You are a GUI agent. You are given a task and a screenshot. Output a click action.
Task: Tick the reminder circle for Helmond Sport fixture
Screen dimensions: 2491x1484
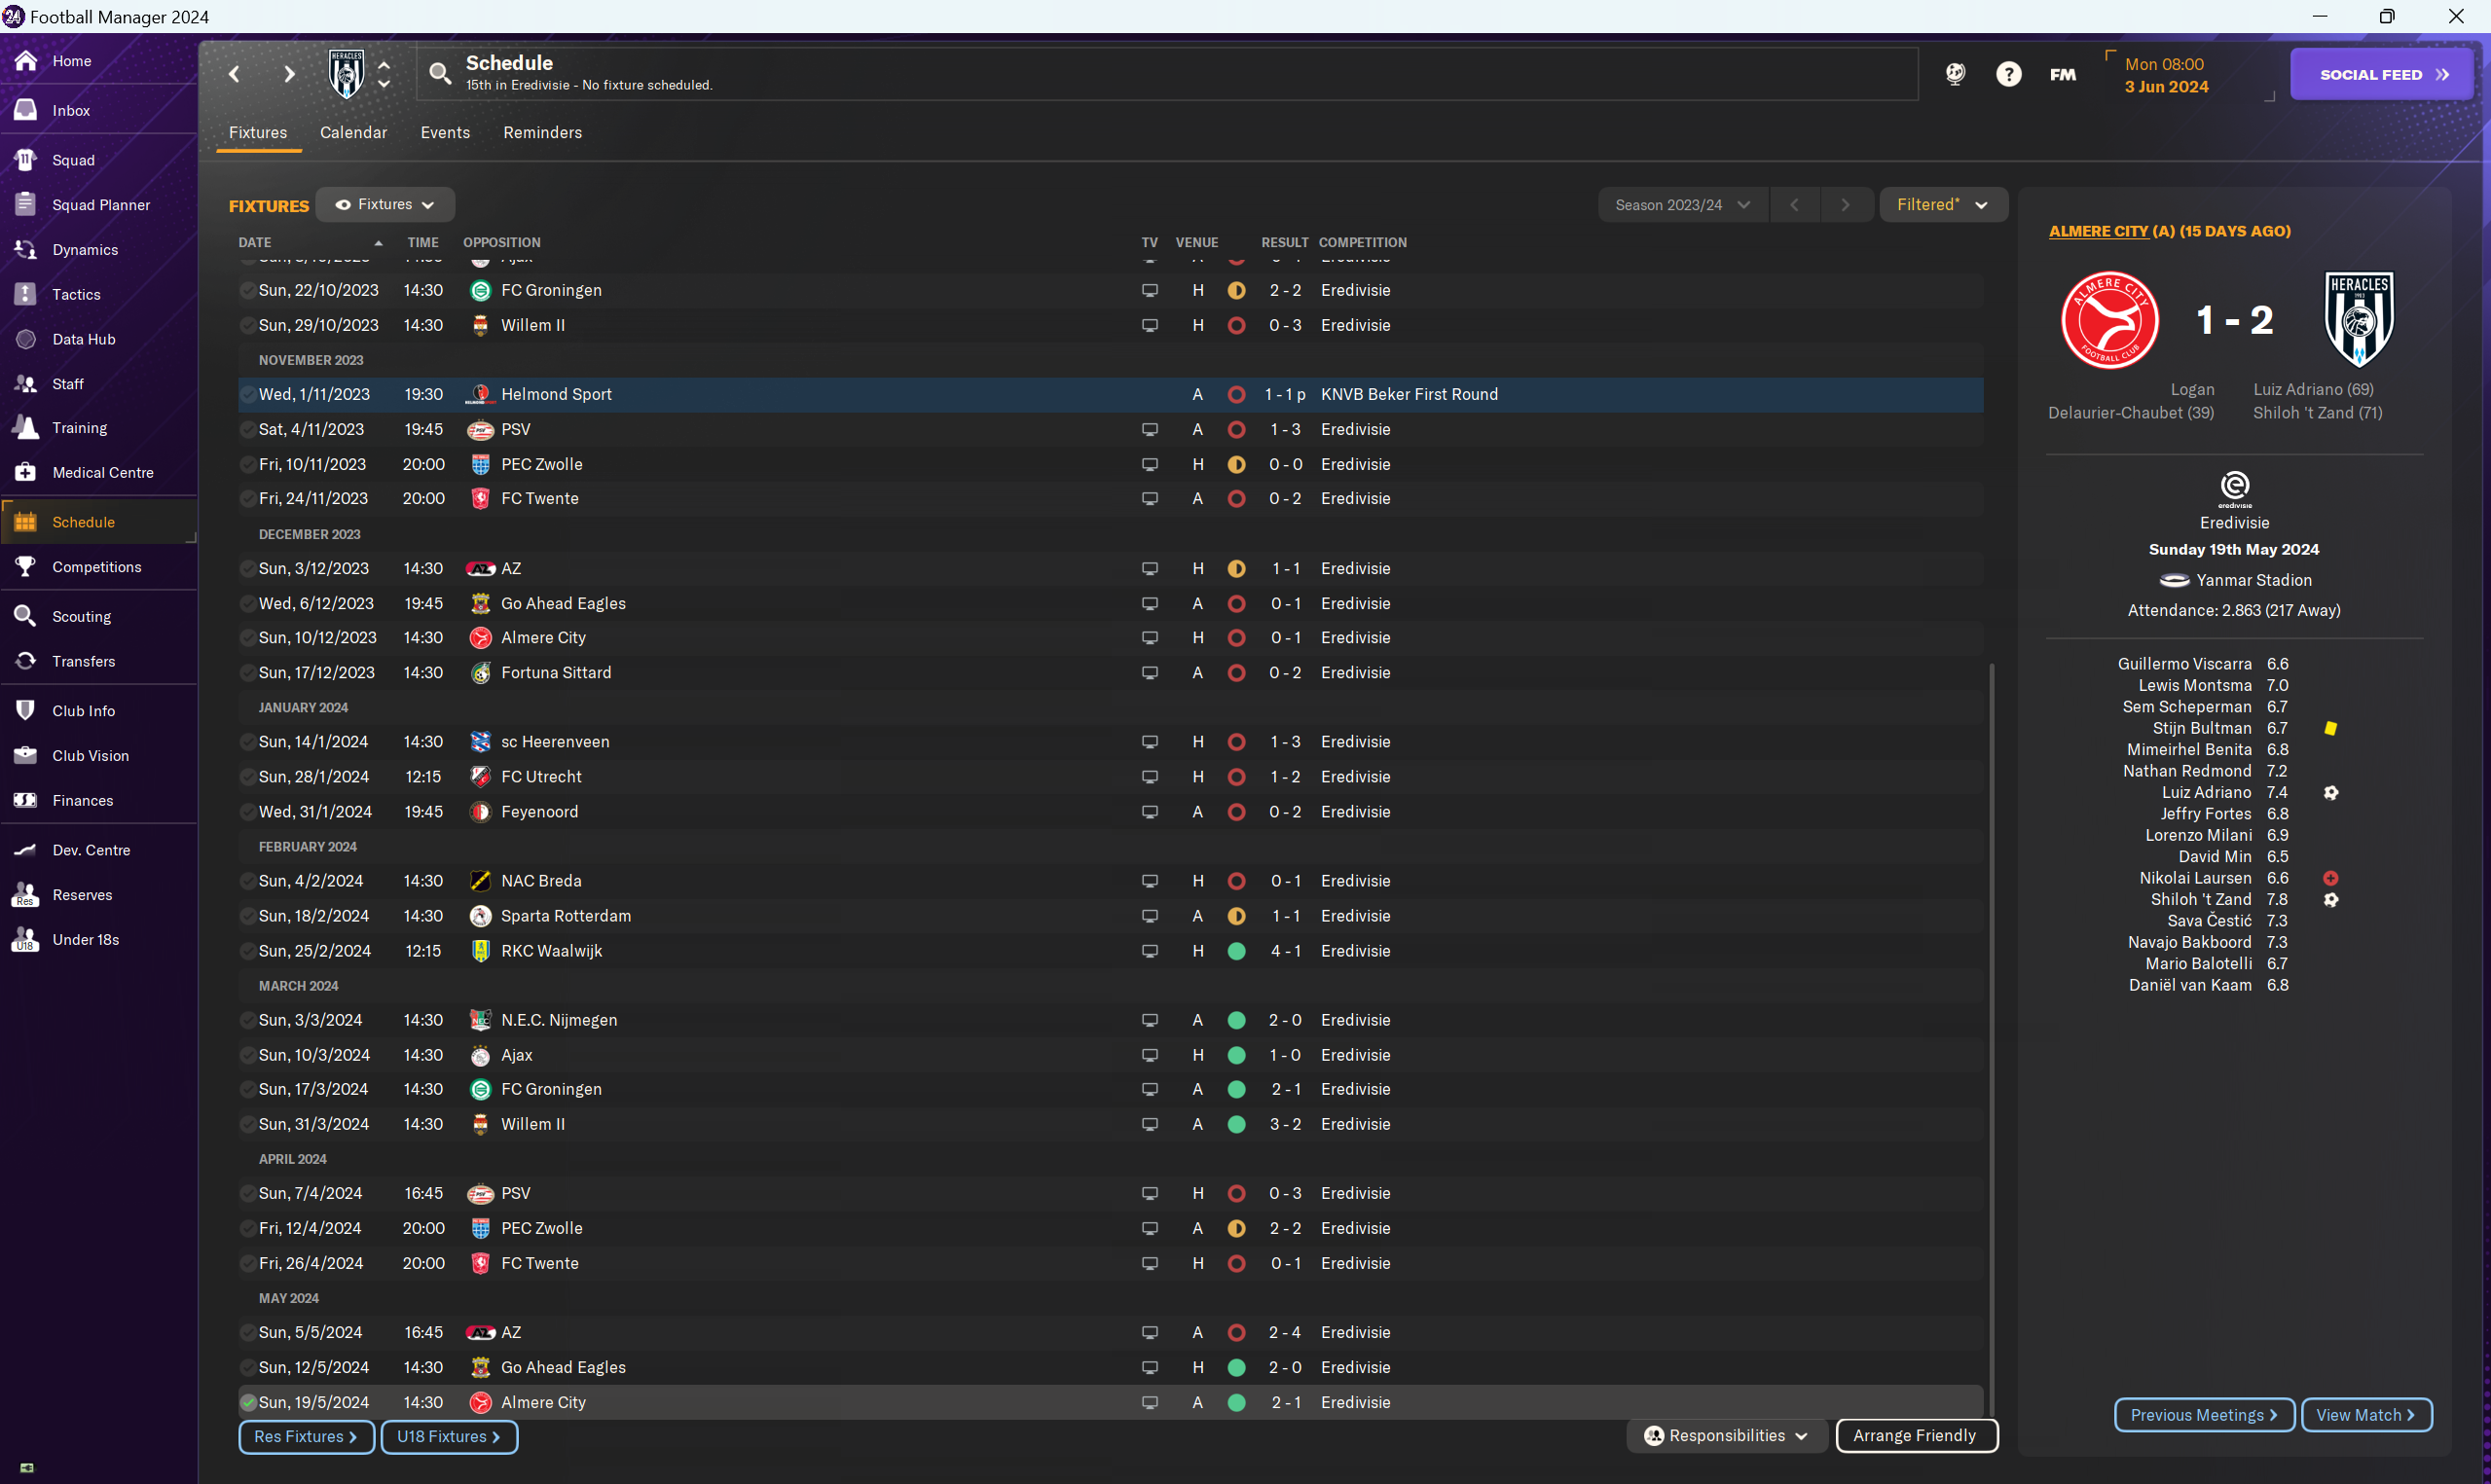pos(247,395)
